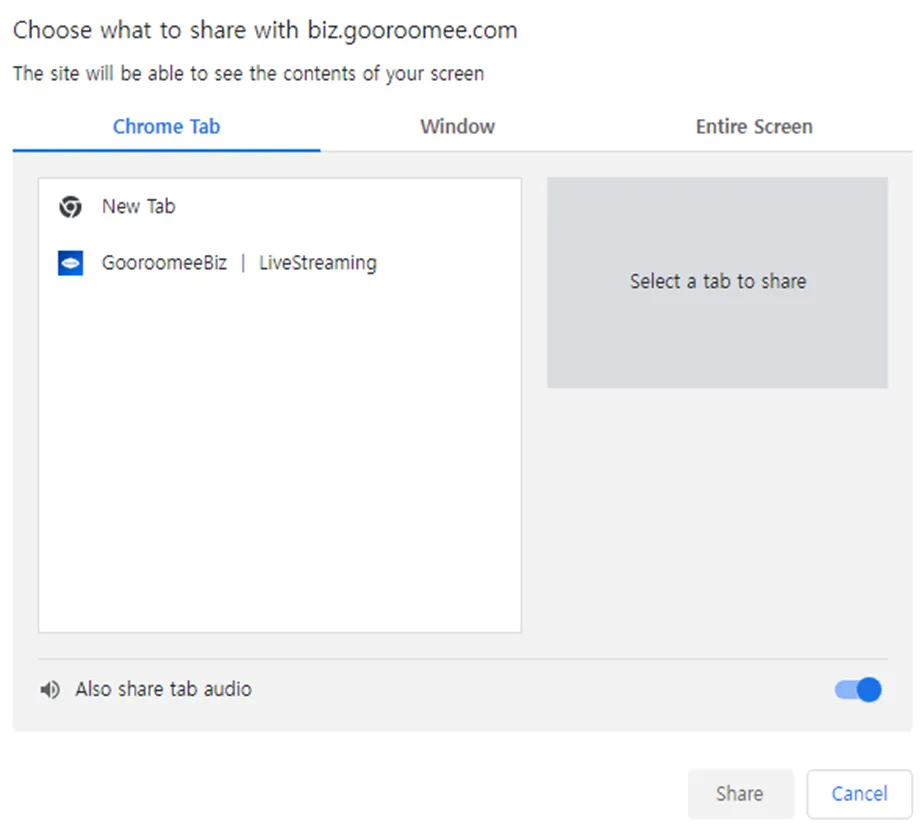The height and width of the screenshot is (834, 923).
Task: Cancel the screen sharing dialog
Action: 859,794
